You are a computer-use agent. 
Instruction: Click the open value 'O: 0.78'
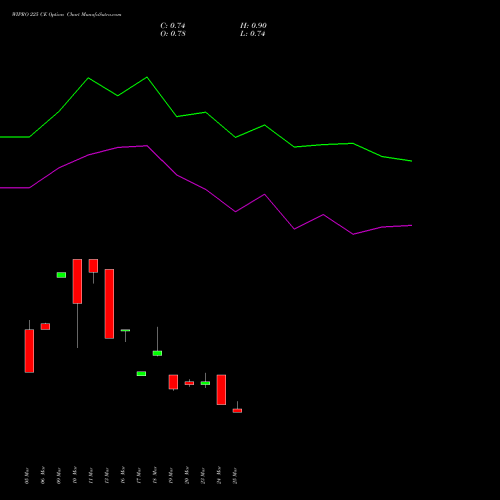point(173,34)
